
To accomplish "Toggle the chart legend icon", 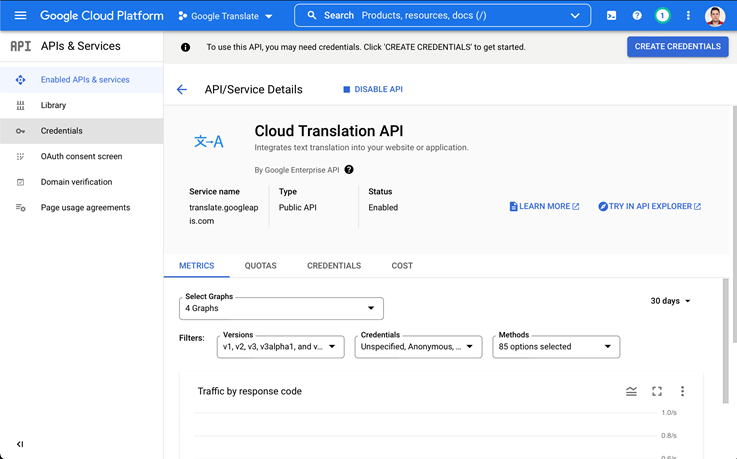I will click(631, 391).
